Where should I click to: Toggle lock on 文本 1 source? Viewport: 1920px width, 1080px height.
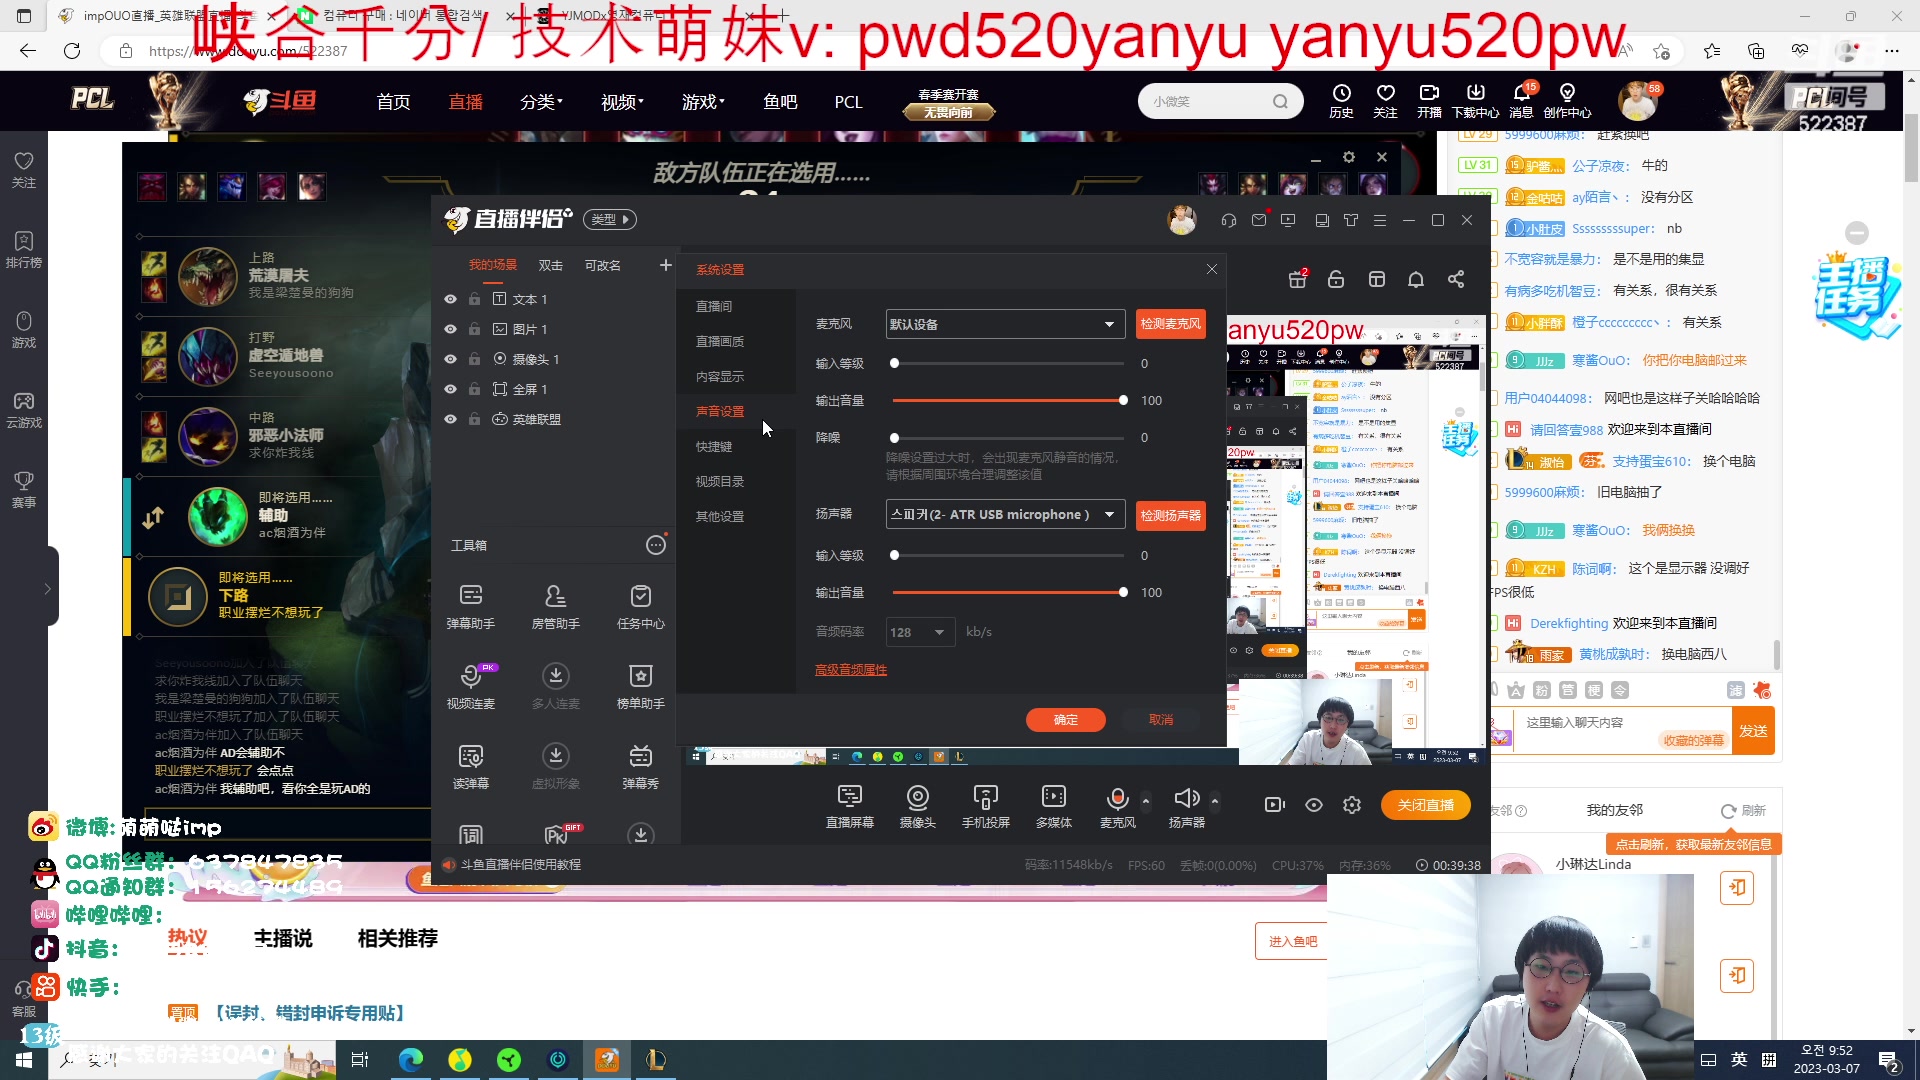click(x=474, y=299)
